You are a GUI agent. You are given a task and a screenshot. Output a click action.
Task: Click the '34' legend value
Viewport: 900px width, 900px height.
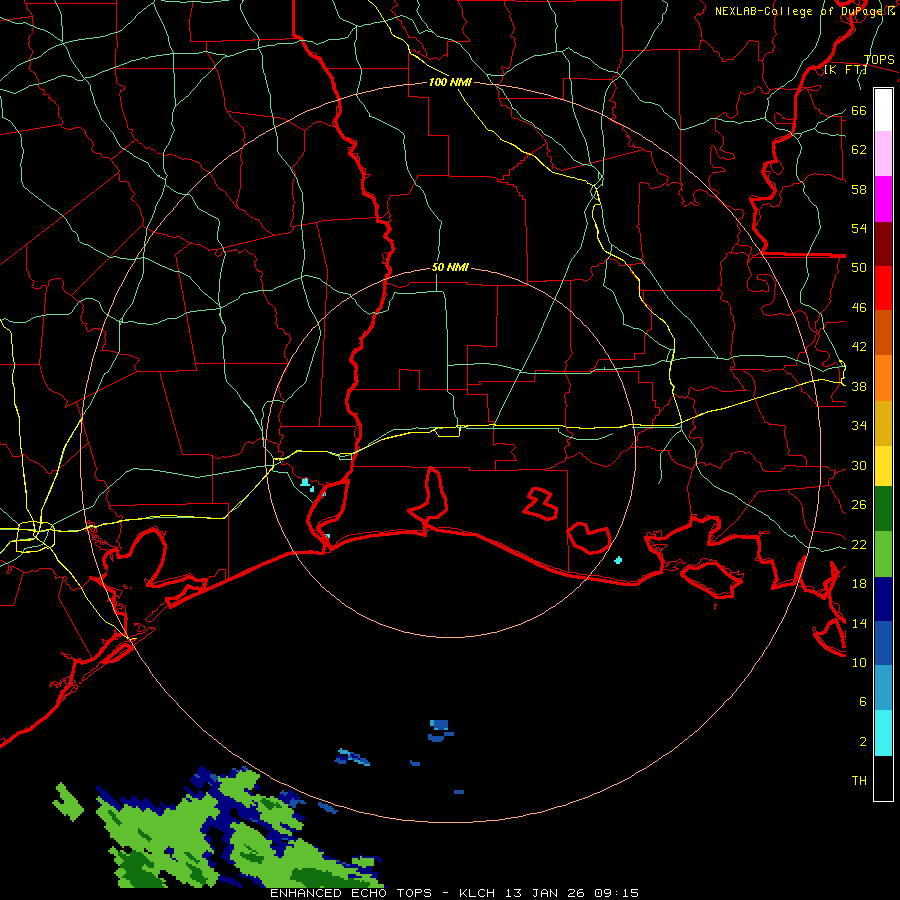coord(859,426)
